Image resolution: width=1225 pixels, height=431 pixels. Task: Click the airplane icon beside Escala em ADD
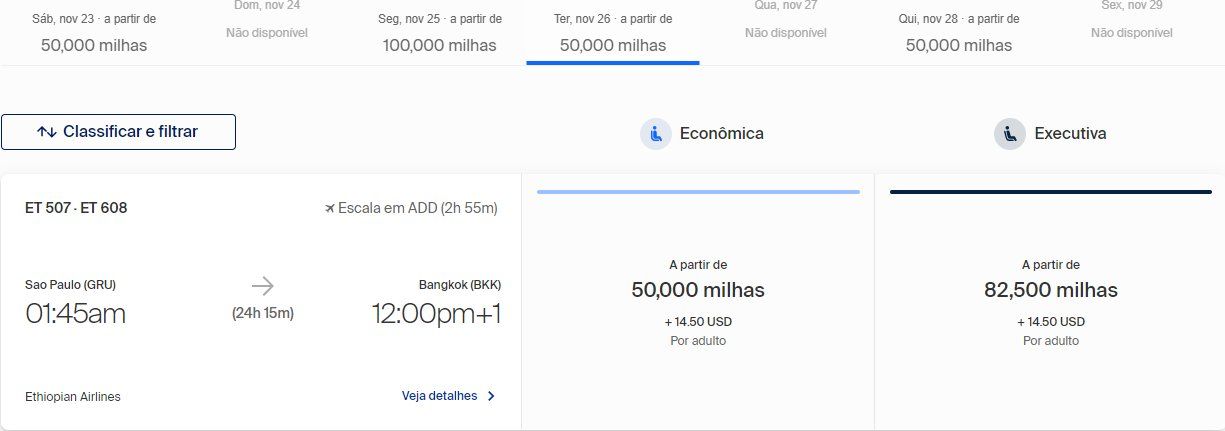pos(330,208)
